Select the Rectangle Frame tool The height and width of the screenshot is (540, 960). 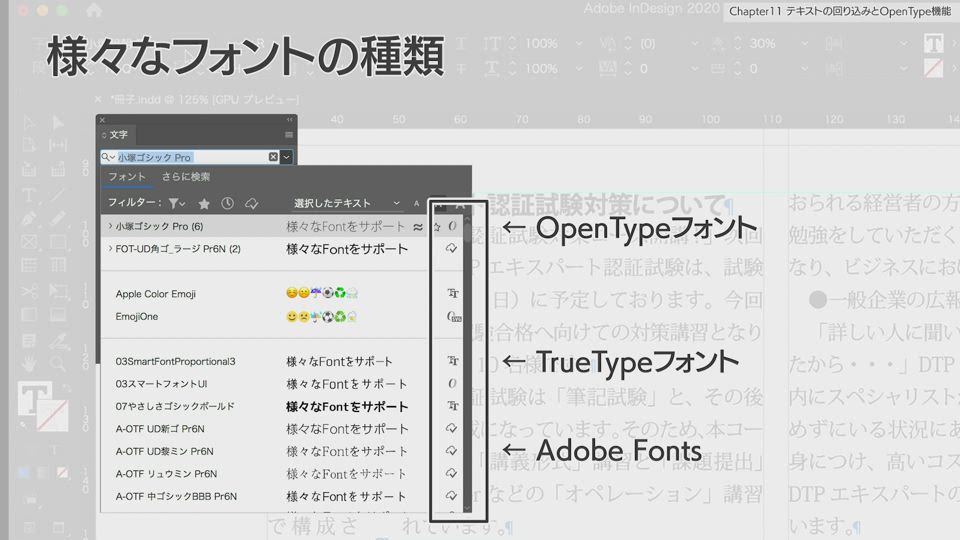coord(29,242)
